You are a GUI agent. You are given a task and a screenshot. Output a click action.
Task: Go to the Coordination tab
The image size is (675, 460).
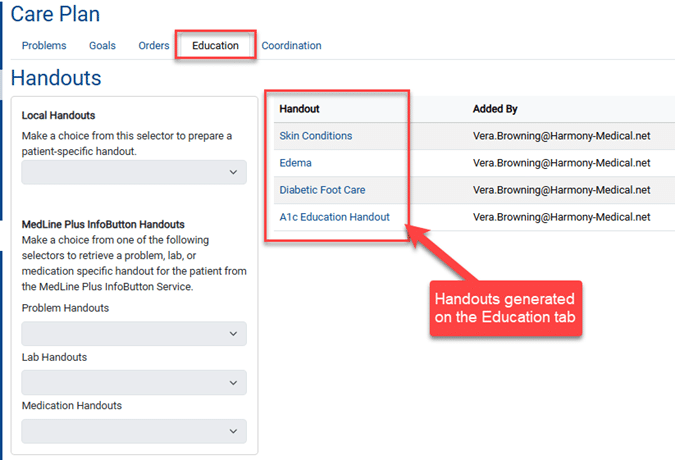point(291,46)
